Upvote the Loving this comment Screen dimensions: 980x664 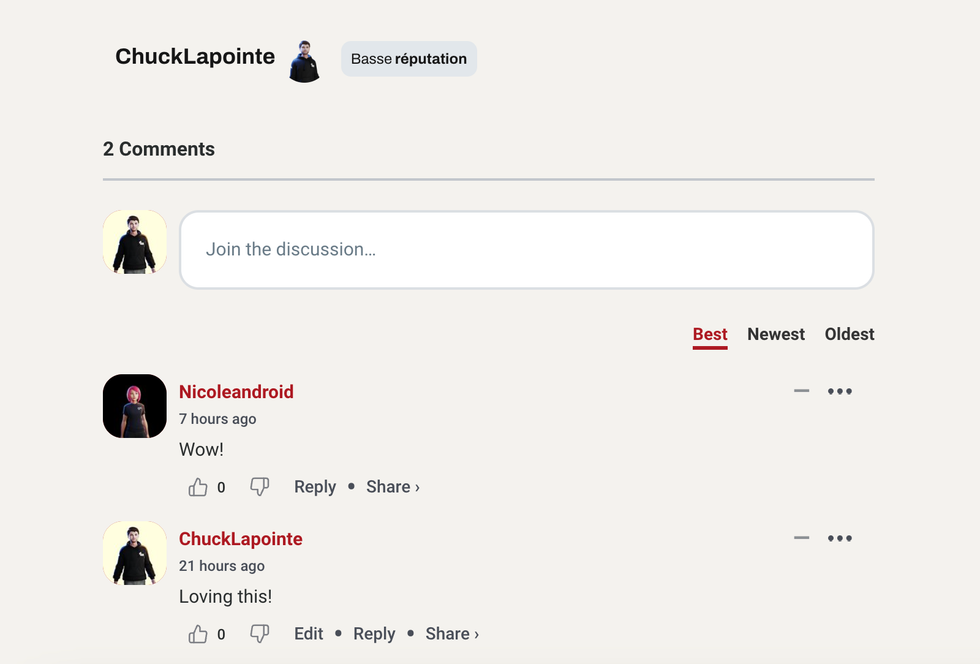pos(197,633)
